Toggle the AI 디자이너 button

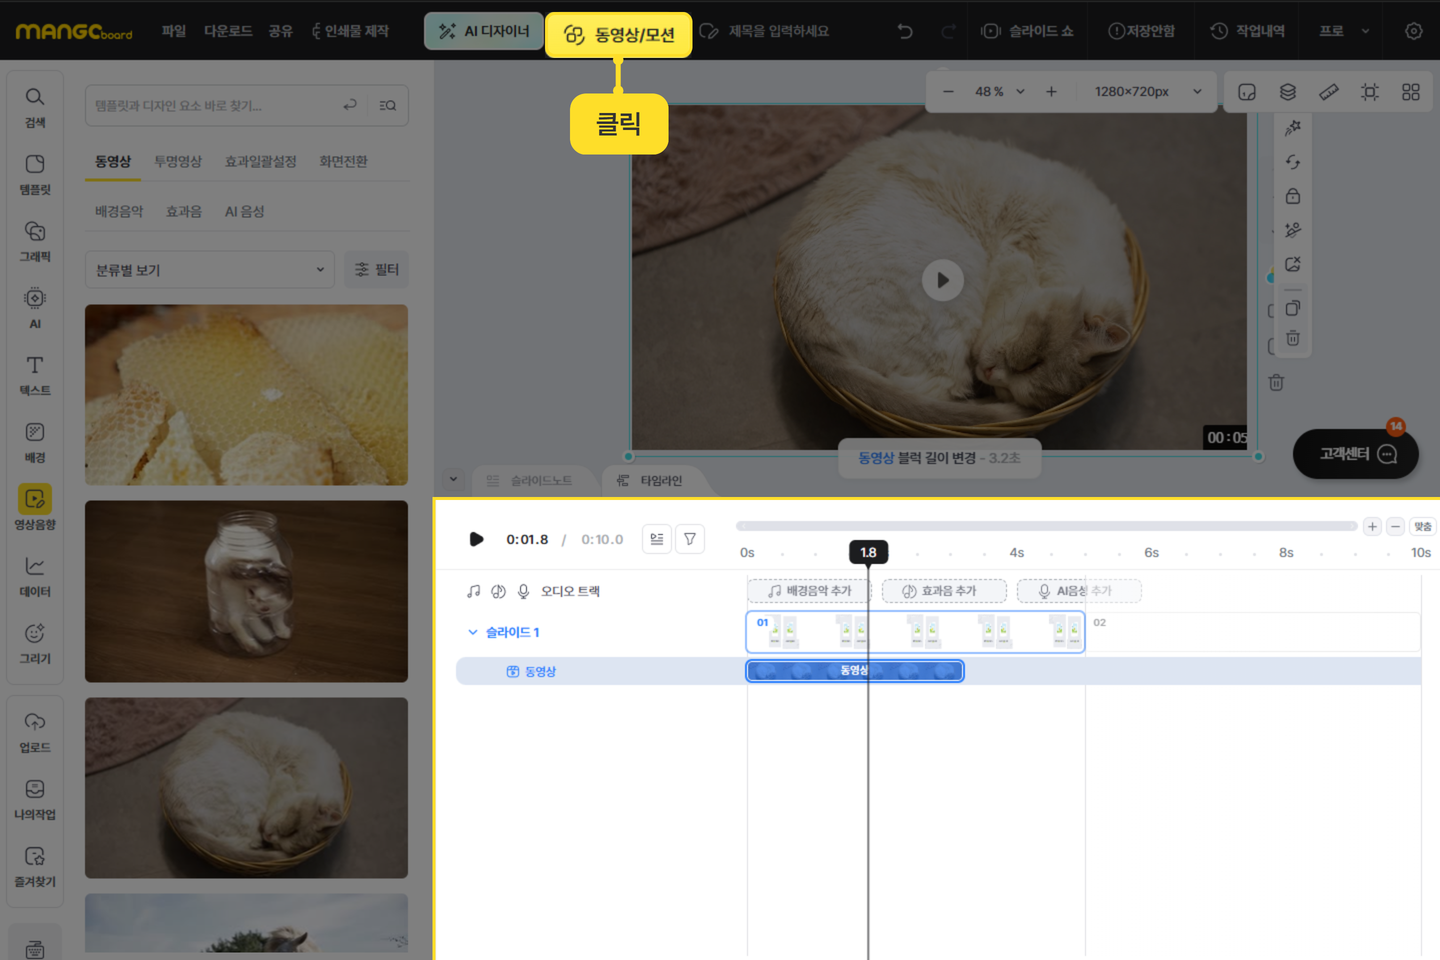pyautogui.click(x=484, y=31)
